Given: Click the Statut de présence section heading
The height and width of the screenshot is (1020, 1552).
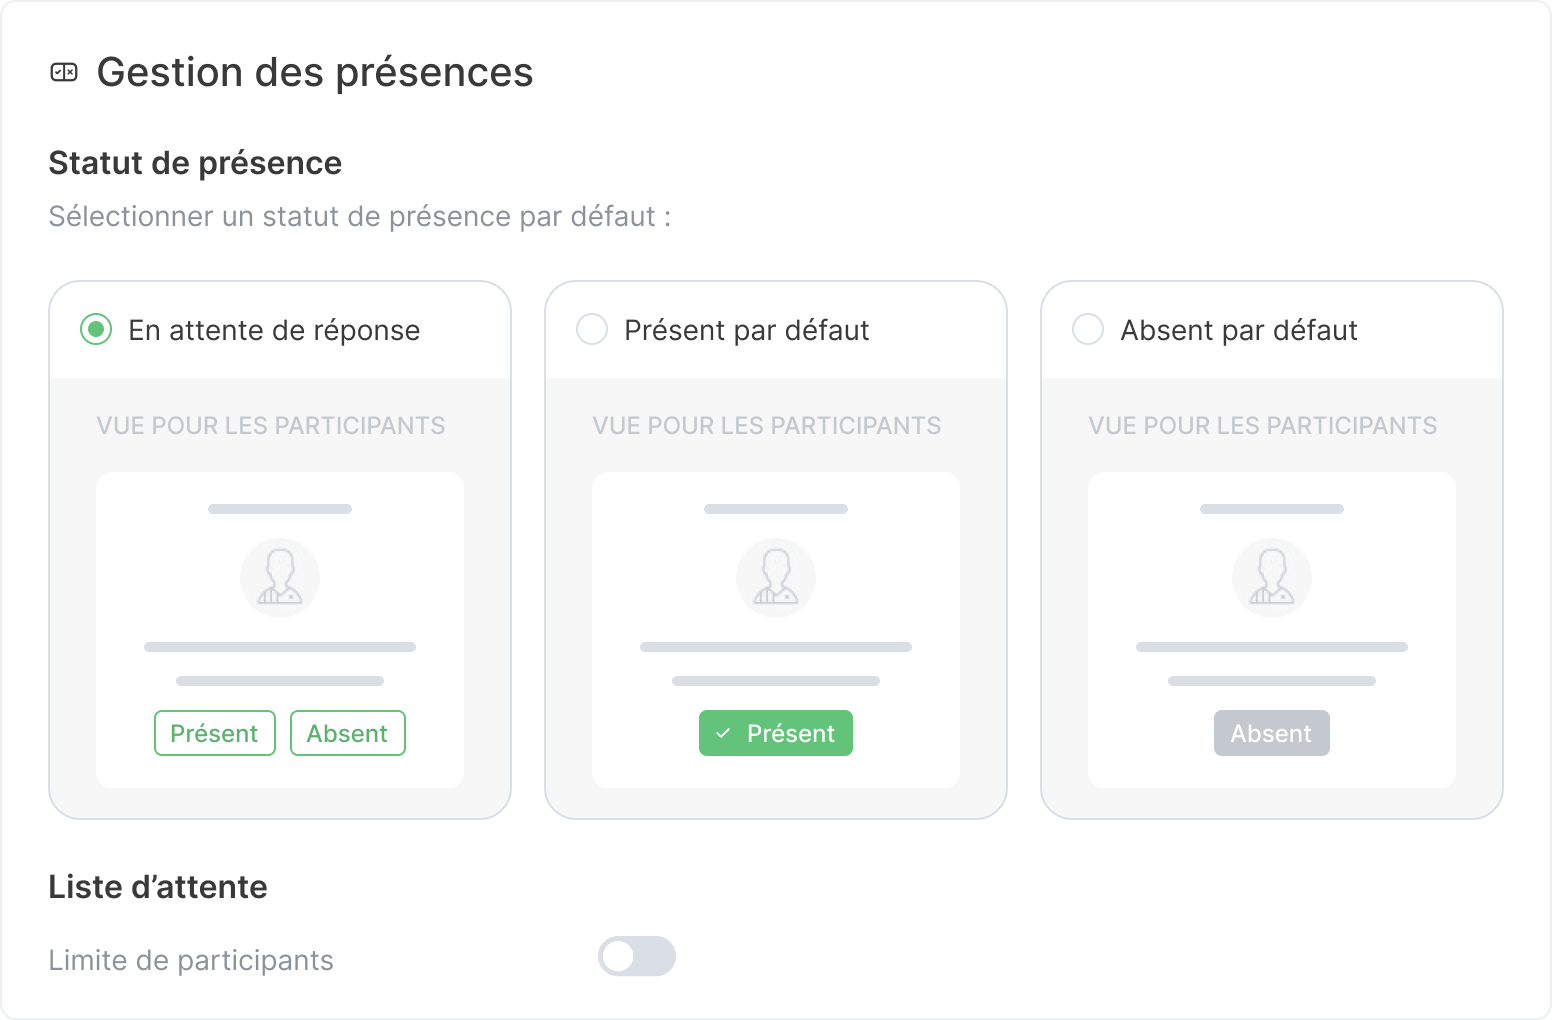Looking at the screenshot, I should pos(195,162).
